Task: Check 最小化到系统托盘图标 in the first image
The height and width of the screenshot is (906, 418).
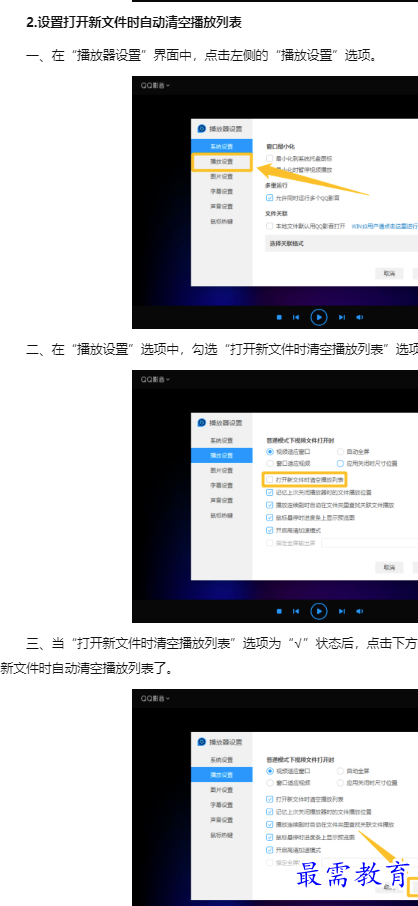Action: tap(269, 158)
